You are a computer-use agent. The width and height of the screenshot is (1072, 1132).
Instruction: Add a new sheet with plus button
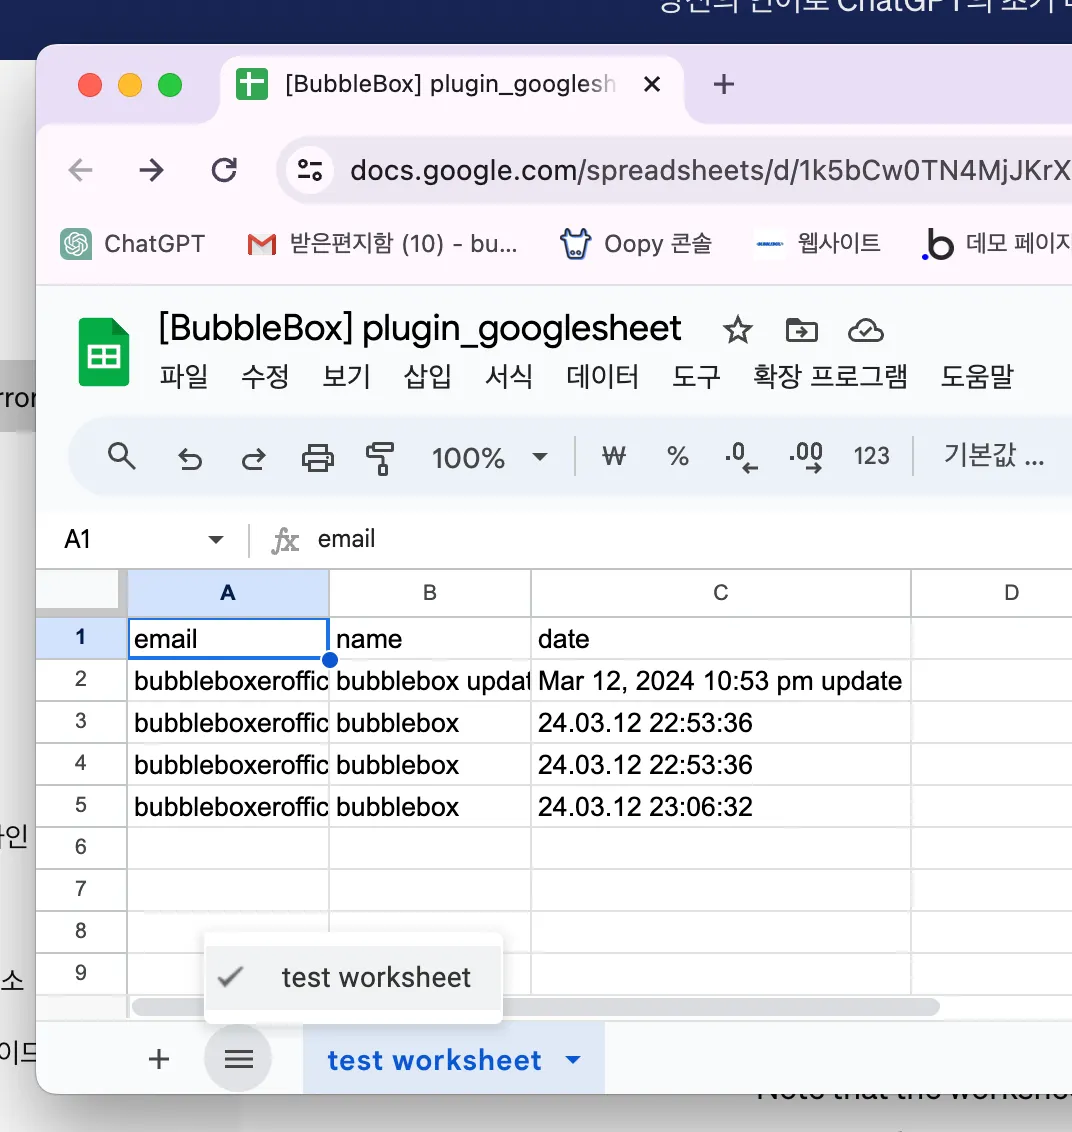(x=159, y=1059)
